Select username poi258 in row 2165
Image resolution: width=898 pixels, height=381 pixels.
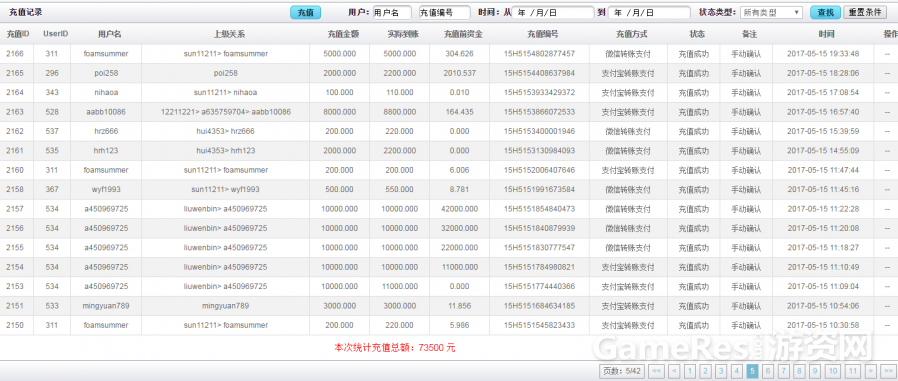pos(106,73)
